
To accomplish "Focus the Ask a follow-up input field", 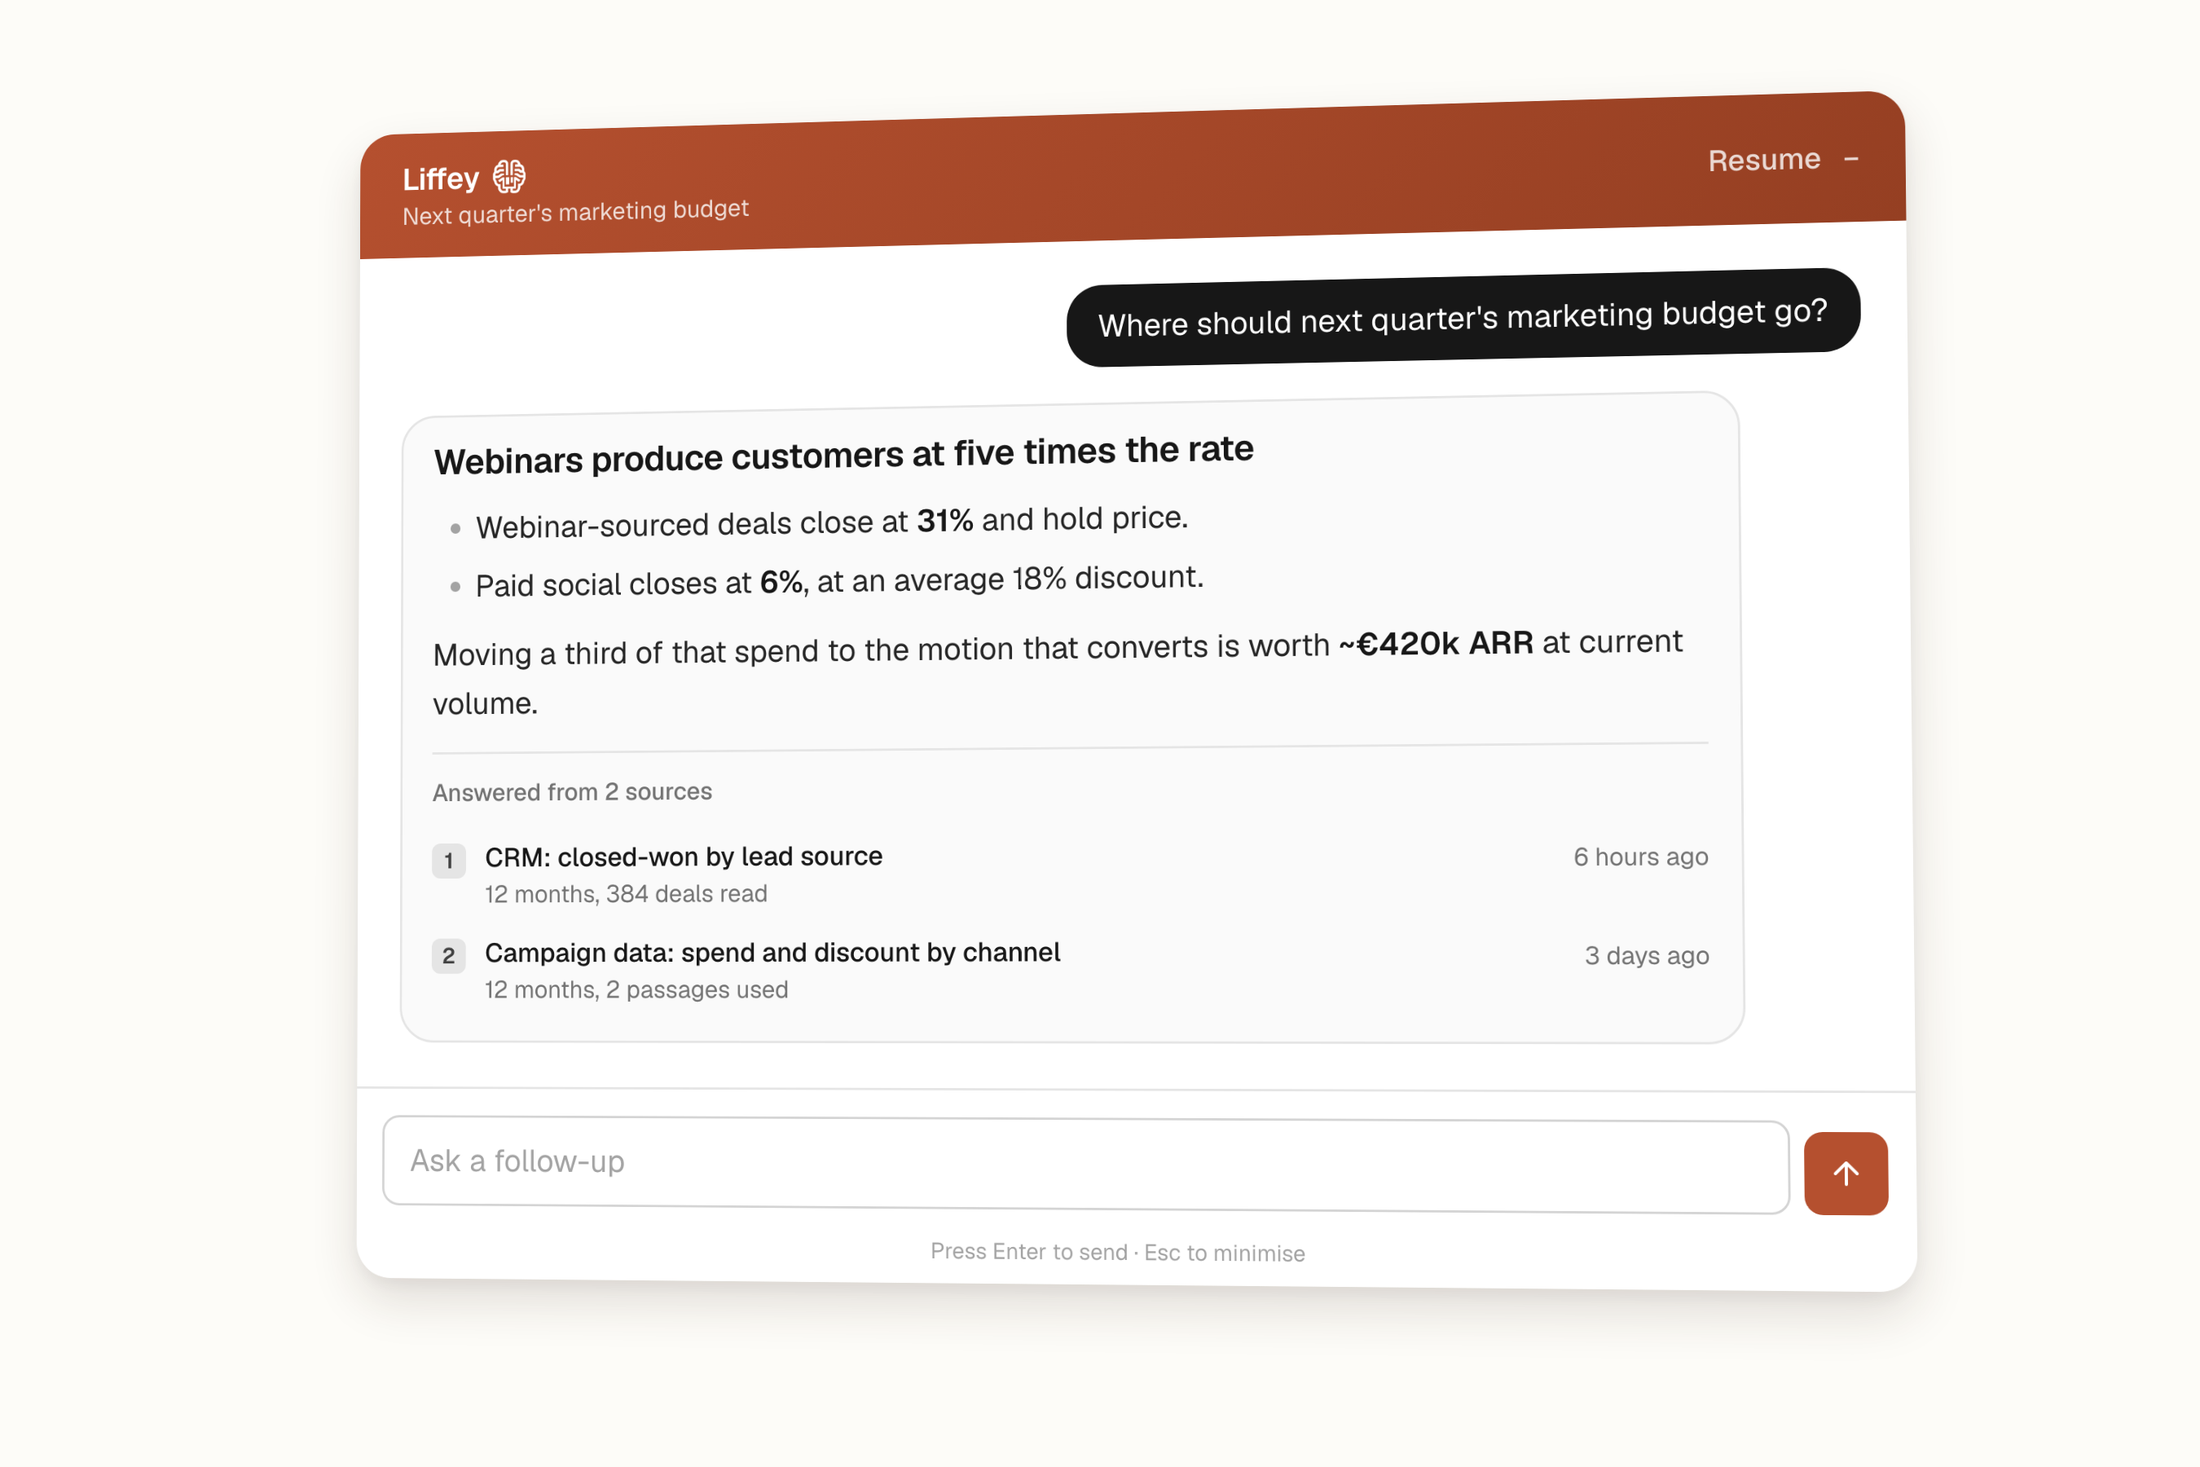I will coord(1085,1164).
